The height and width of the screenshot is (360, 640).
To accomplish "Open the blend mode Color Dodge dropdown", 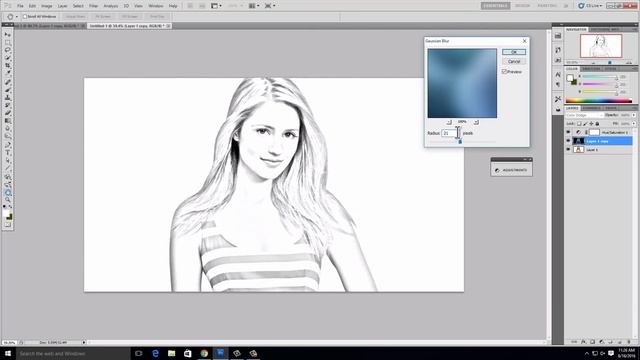I will [x=584, y=116].
